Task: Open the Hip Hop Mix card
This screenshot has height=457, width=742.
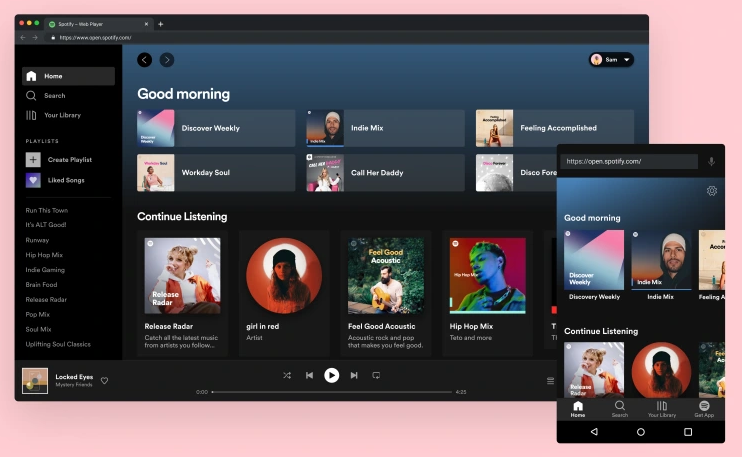Action: tap(487, 293)
